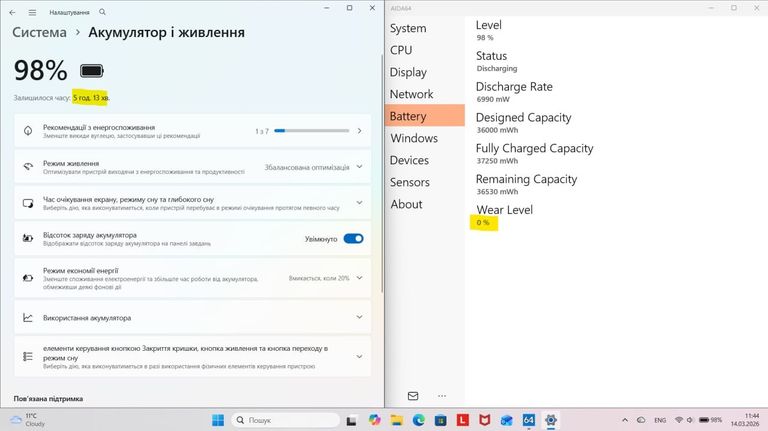Viewport: 768px width, 431px height.
Task: Click the taskbar battery 98% indicator
Action: click(711, 420)
